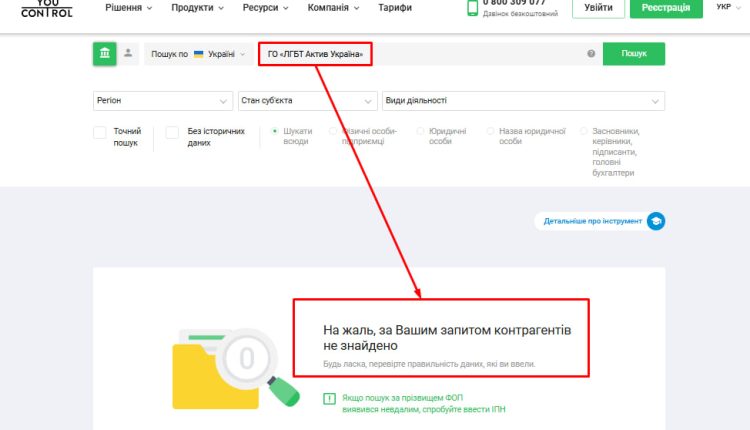Image resolution: width=750 pixels, height=430 pixels.
Task: Click the green exclamation hint icon
Action: click(329, 399)
